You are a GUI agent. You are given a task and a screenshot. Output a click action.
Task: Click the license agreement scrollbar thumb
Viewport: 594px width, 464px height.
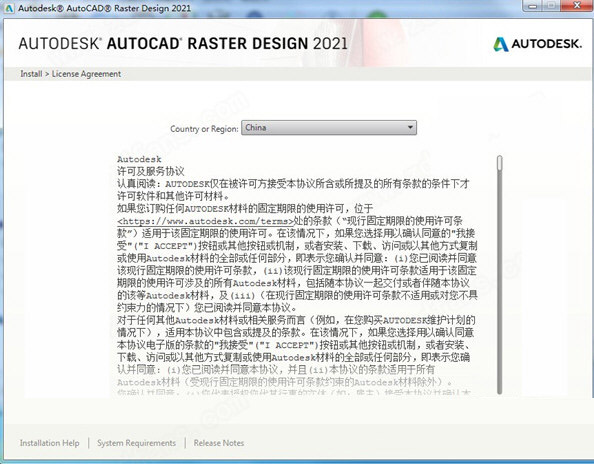(500, 164)
